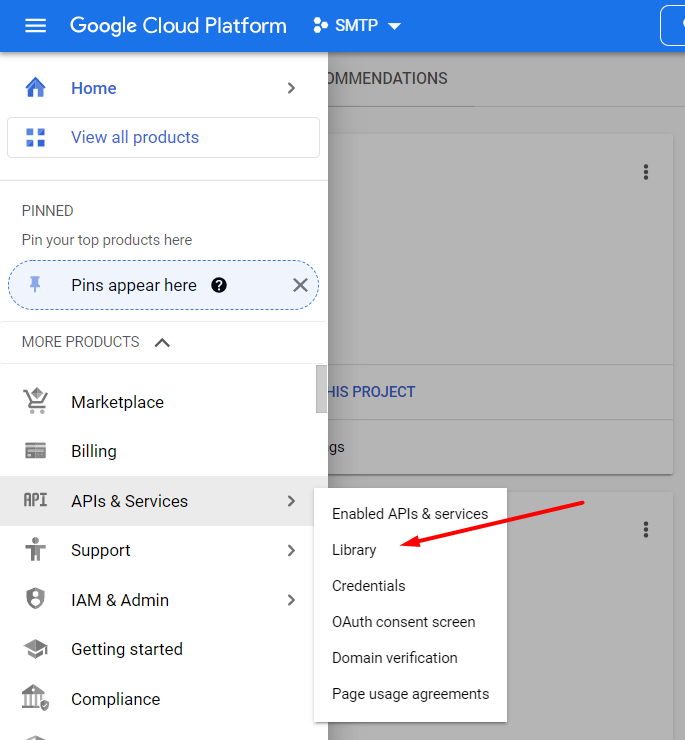The width and height of the screenshot is (685, 740).
Task: Select Domain verification in the submenu
Action: 410,657
